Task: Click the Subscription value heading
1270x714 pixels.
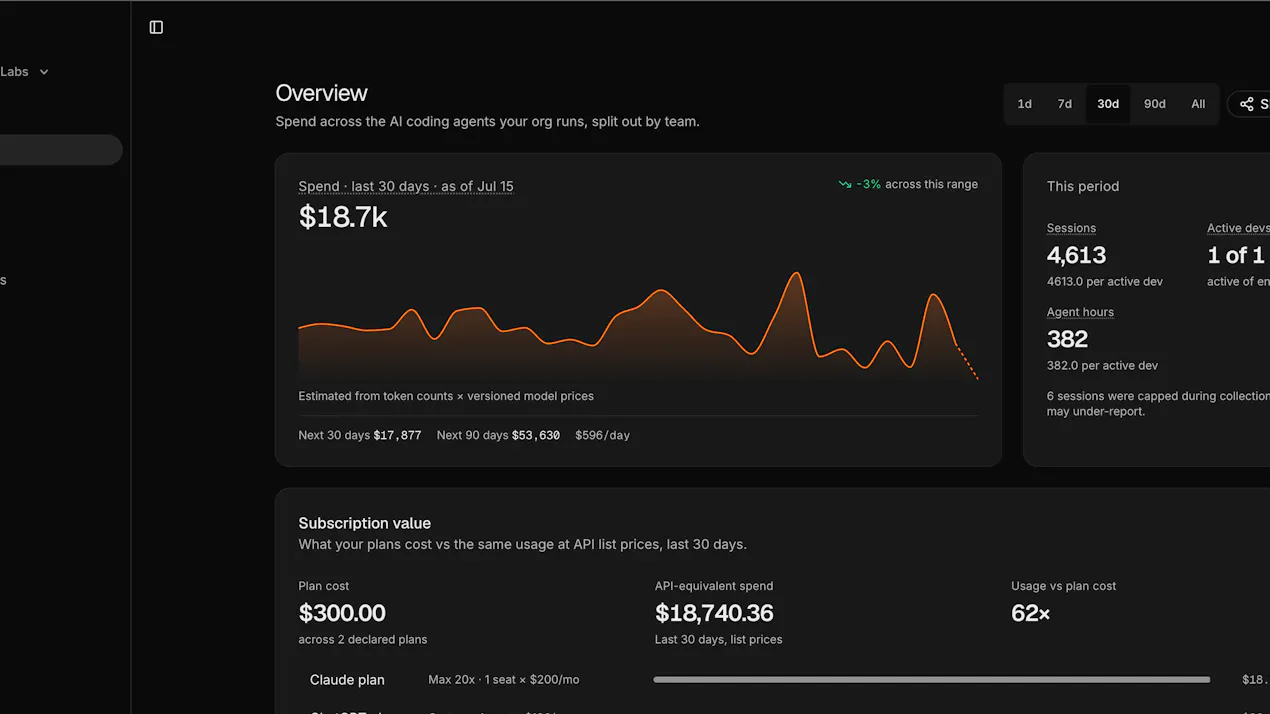Action: pos(365,523)
